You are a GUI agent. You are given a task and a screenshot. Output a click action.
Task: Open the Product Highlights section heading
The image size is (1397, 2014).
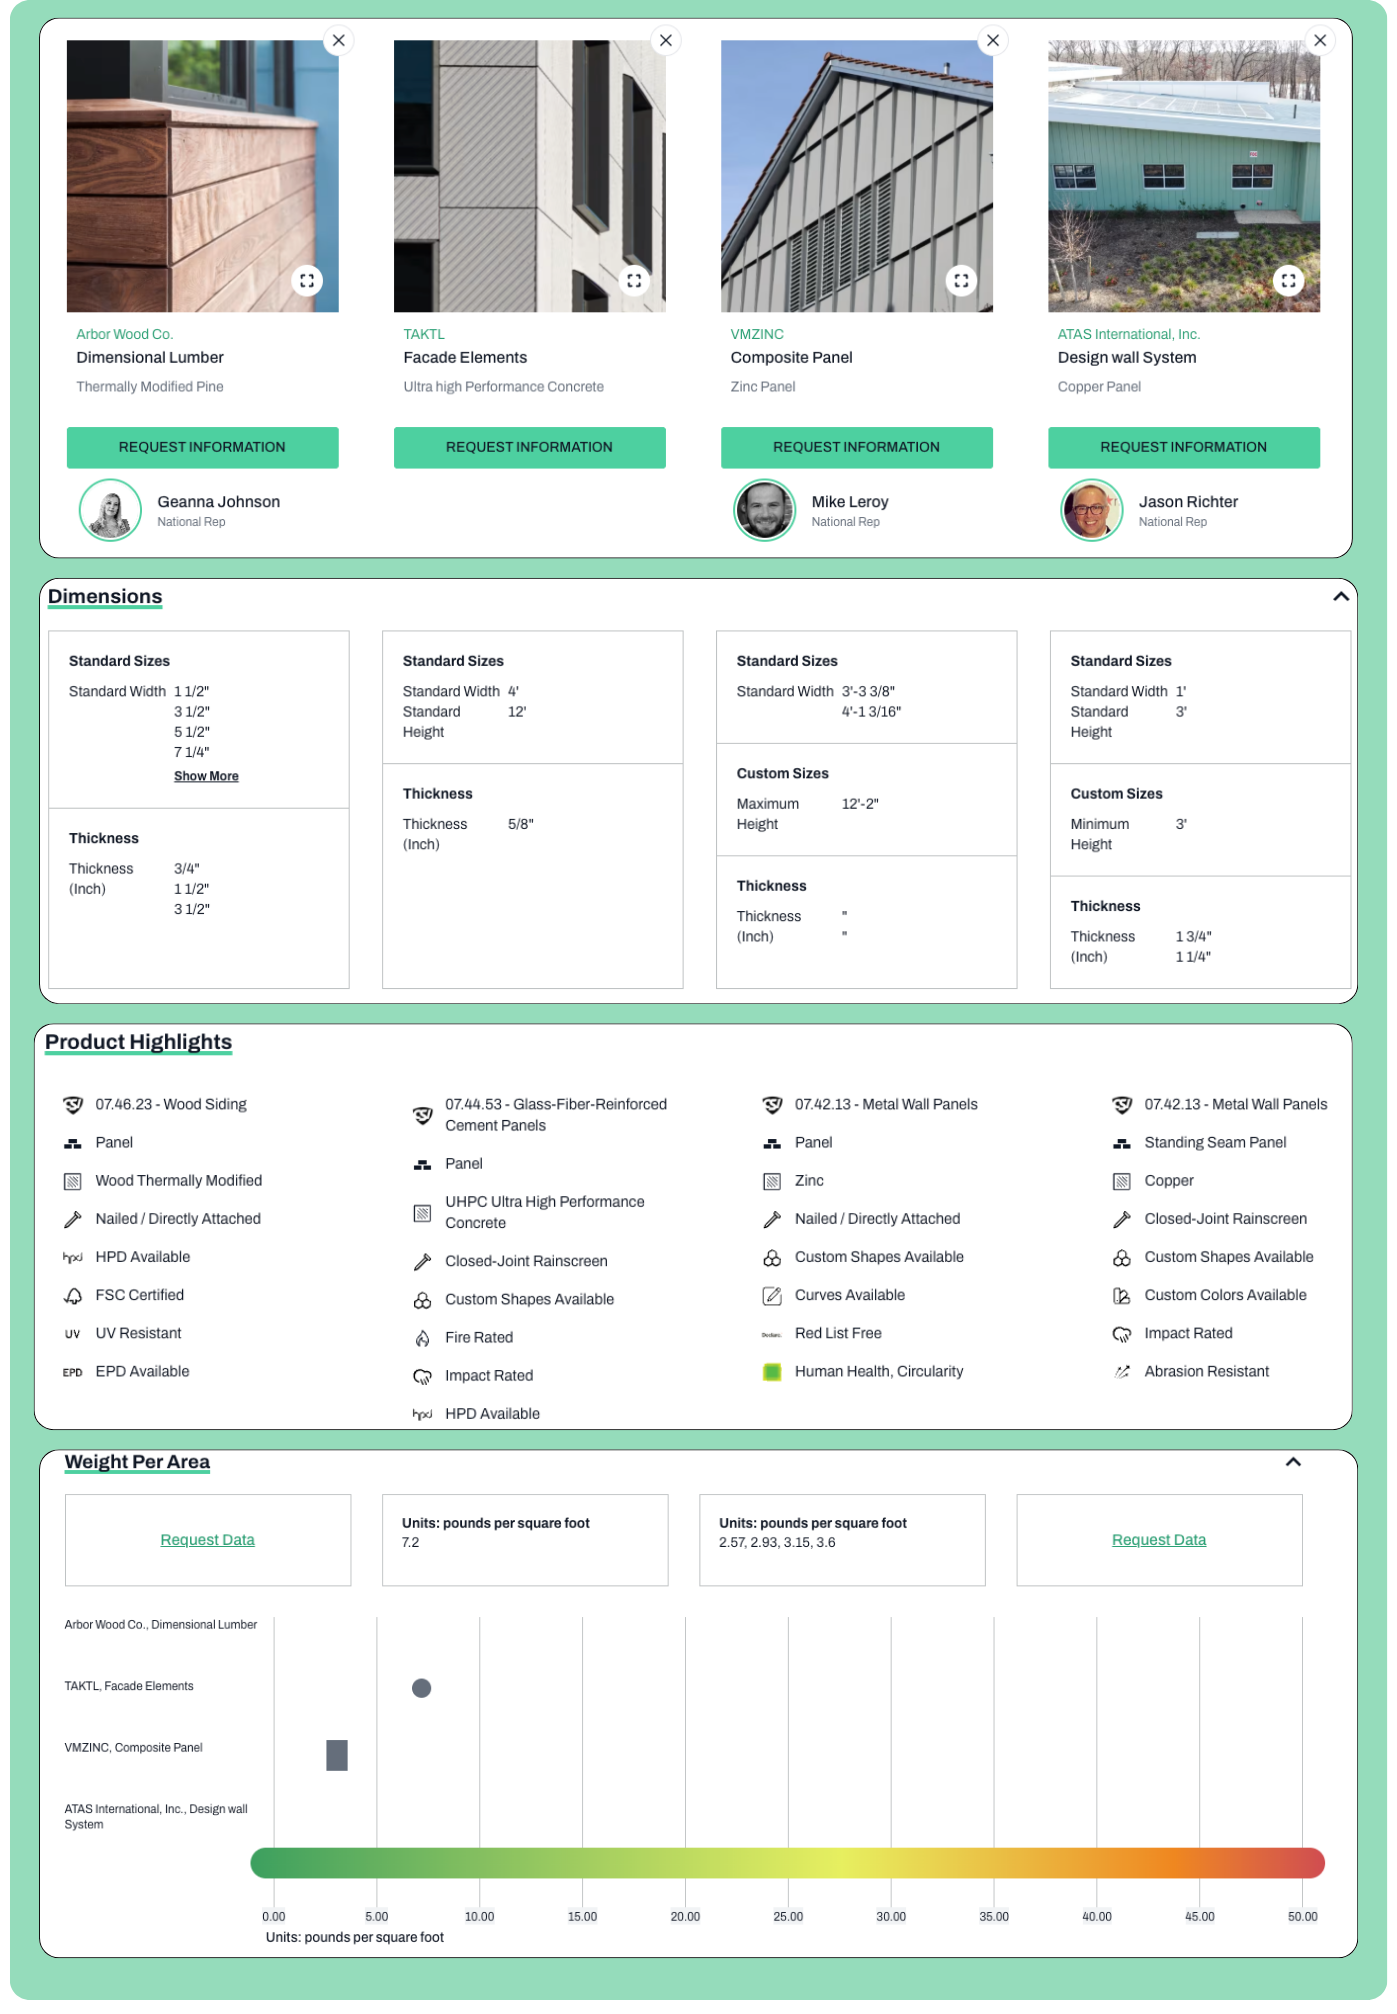point(138,1043)
